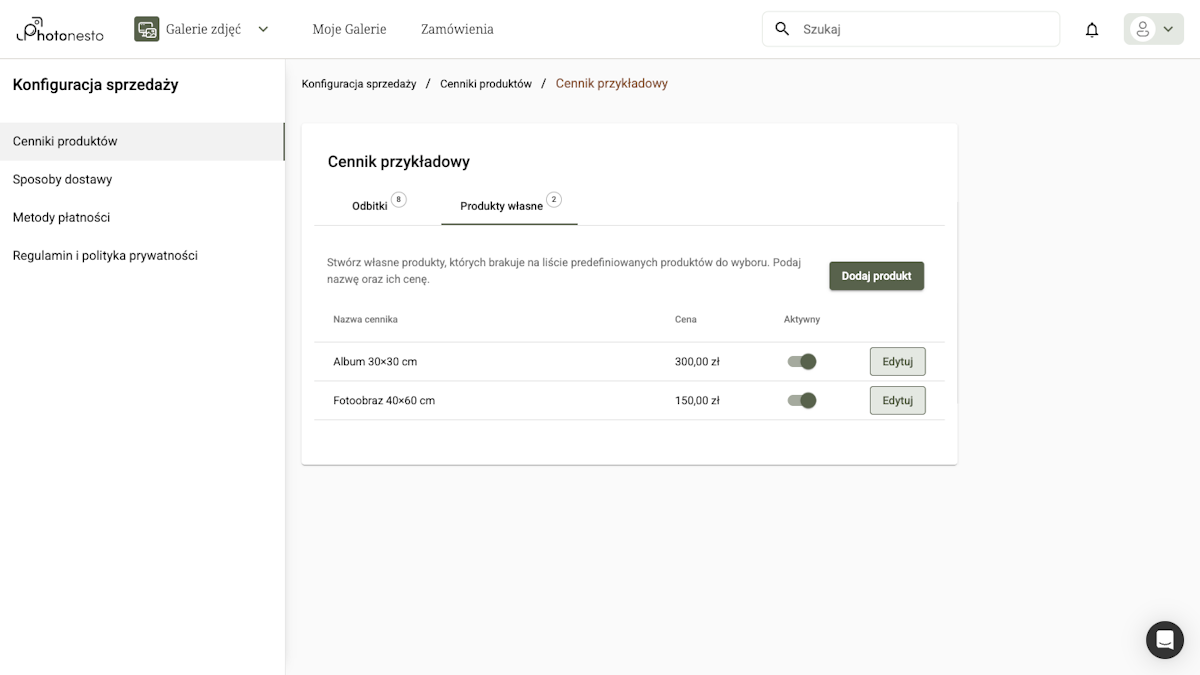Expand the Galerie zdjęć dropdown
1200x675 pixels.
[x=263, y=29]
